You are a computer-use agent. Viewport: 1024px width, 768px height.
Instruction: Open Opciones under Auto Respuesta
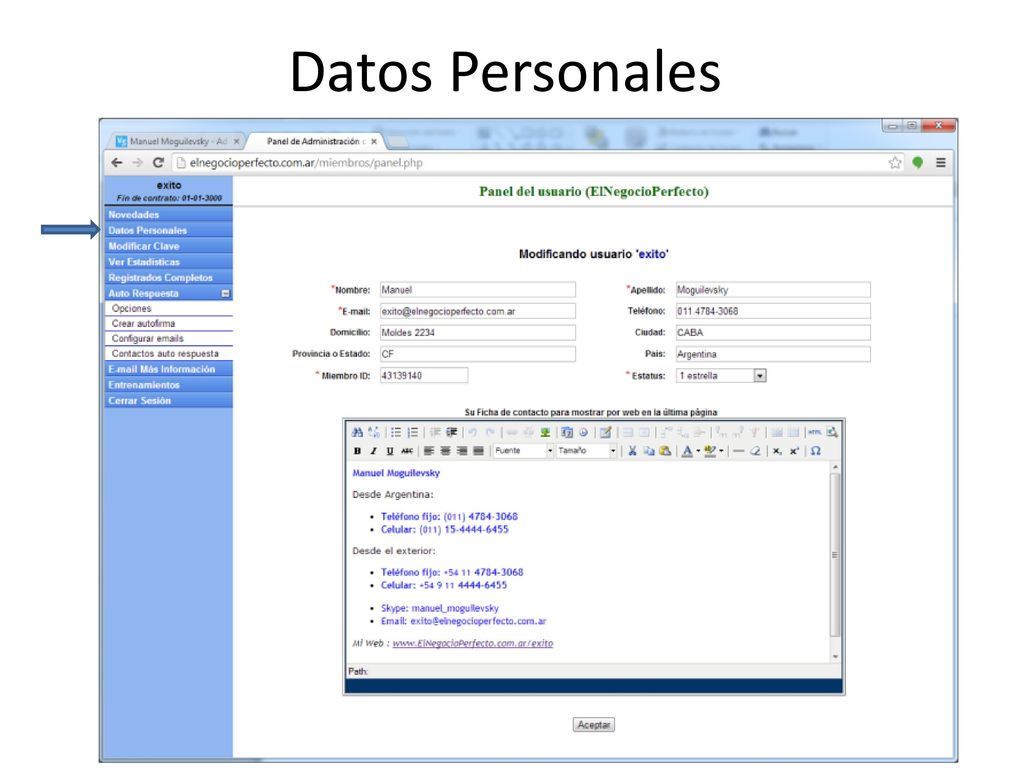coord(168,308)
